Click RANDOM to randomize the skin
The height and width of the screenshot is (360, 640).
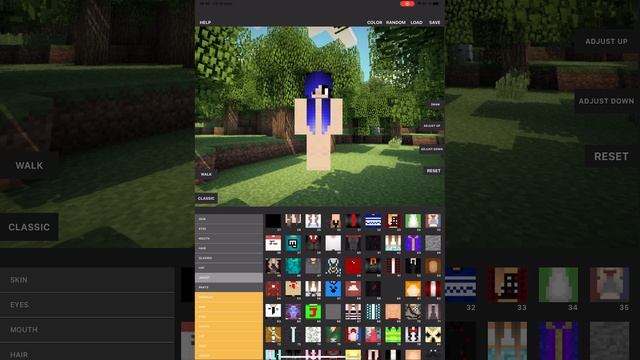(x=396, y=22)
